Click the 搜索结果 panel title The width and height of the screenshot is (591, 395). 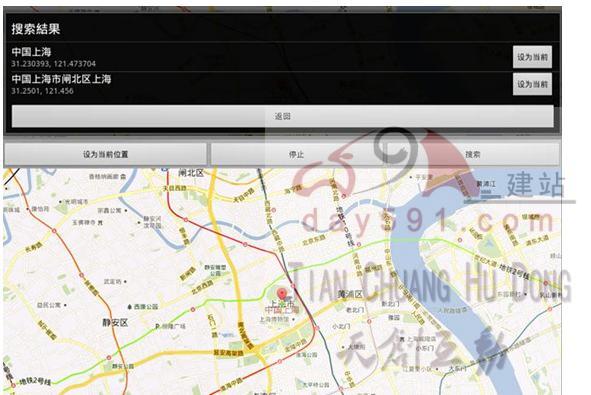tap(36, 29)
